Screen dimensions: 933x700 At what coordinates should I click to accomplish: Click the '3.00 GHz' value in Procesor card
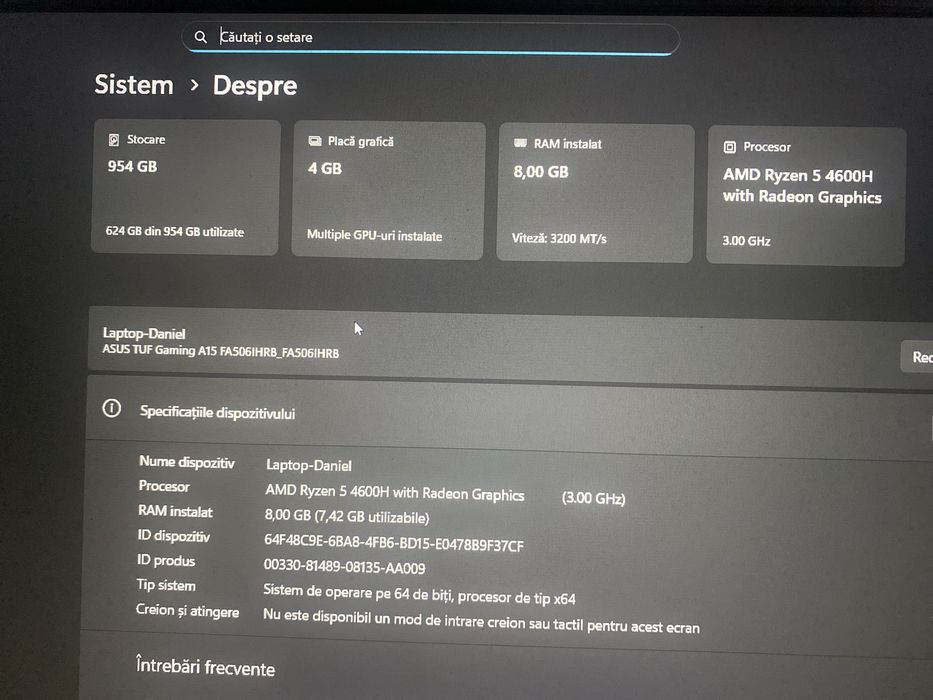click(x=746, y=241)
